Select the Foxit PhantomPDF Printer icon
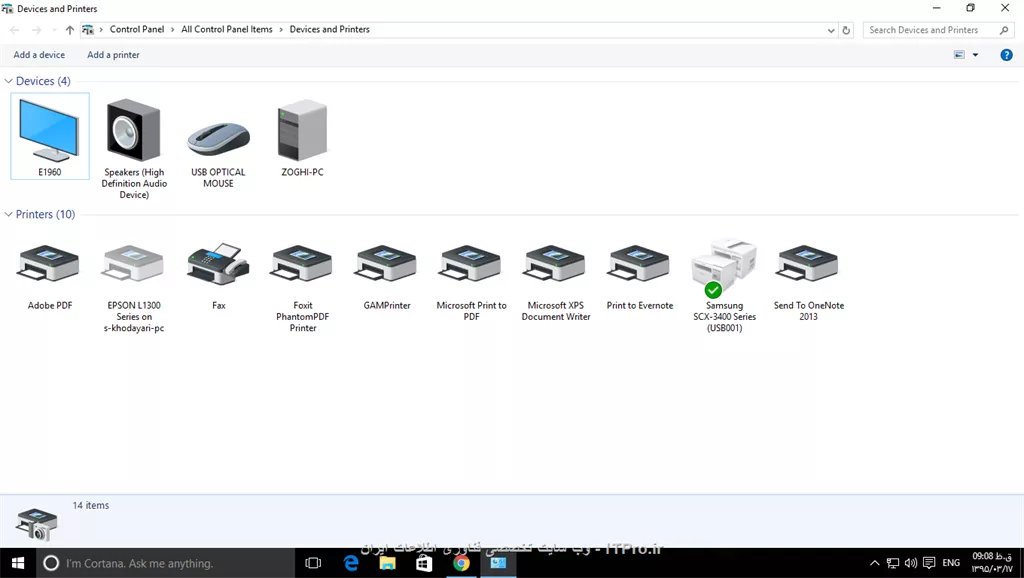This screenshot has width=1024, height=578. 302,263
